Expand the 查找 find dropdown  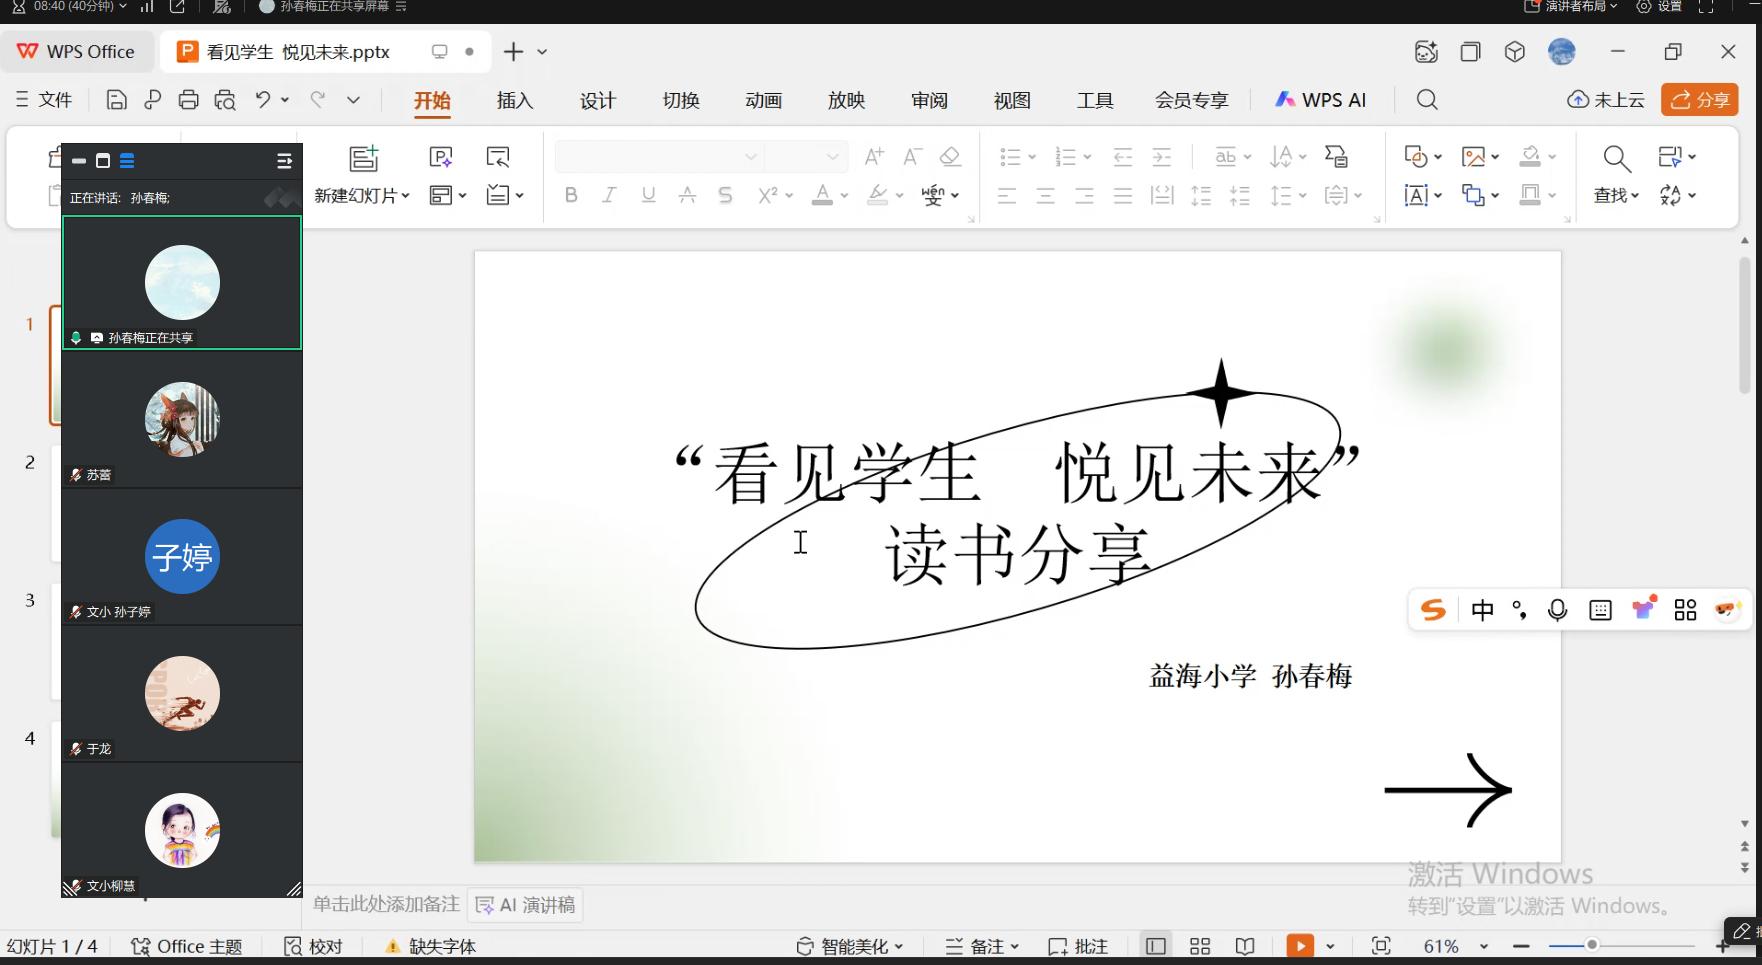click(1616, 196)
